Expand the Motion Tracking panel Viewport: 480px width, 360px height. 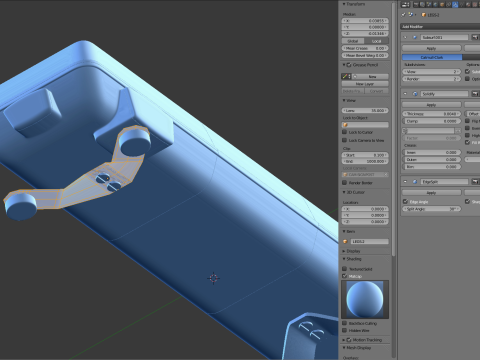(344, 340)
